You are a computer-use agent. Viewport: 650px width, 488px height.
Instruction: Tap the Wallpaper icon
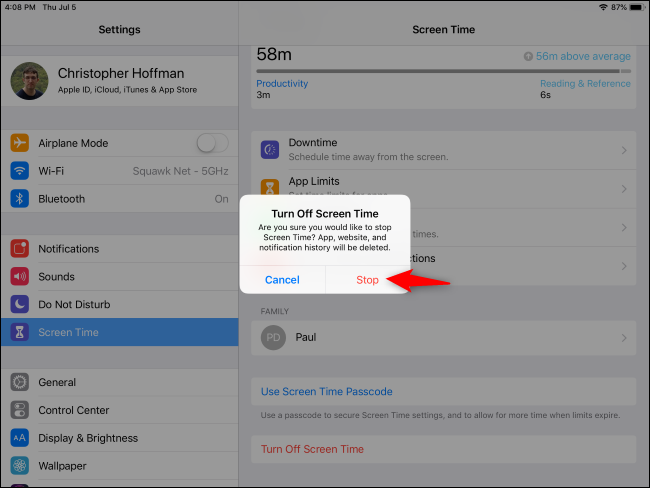pos(19,465)
